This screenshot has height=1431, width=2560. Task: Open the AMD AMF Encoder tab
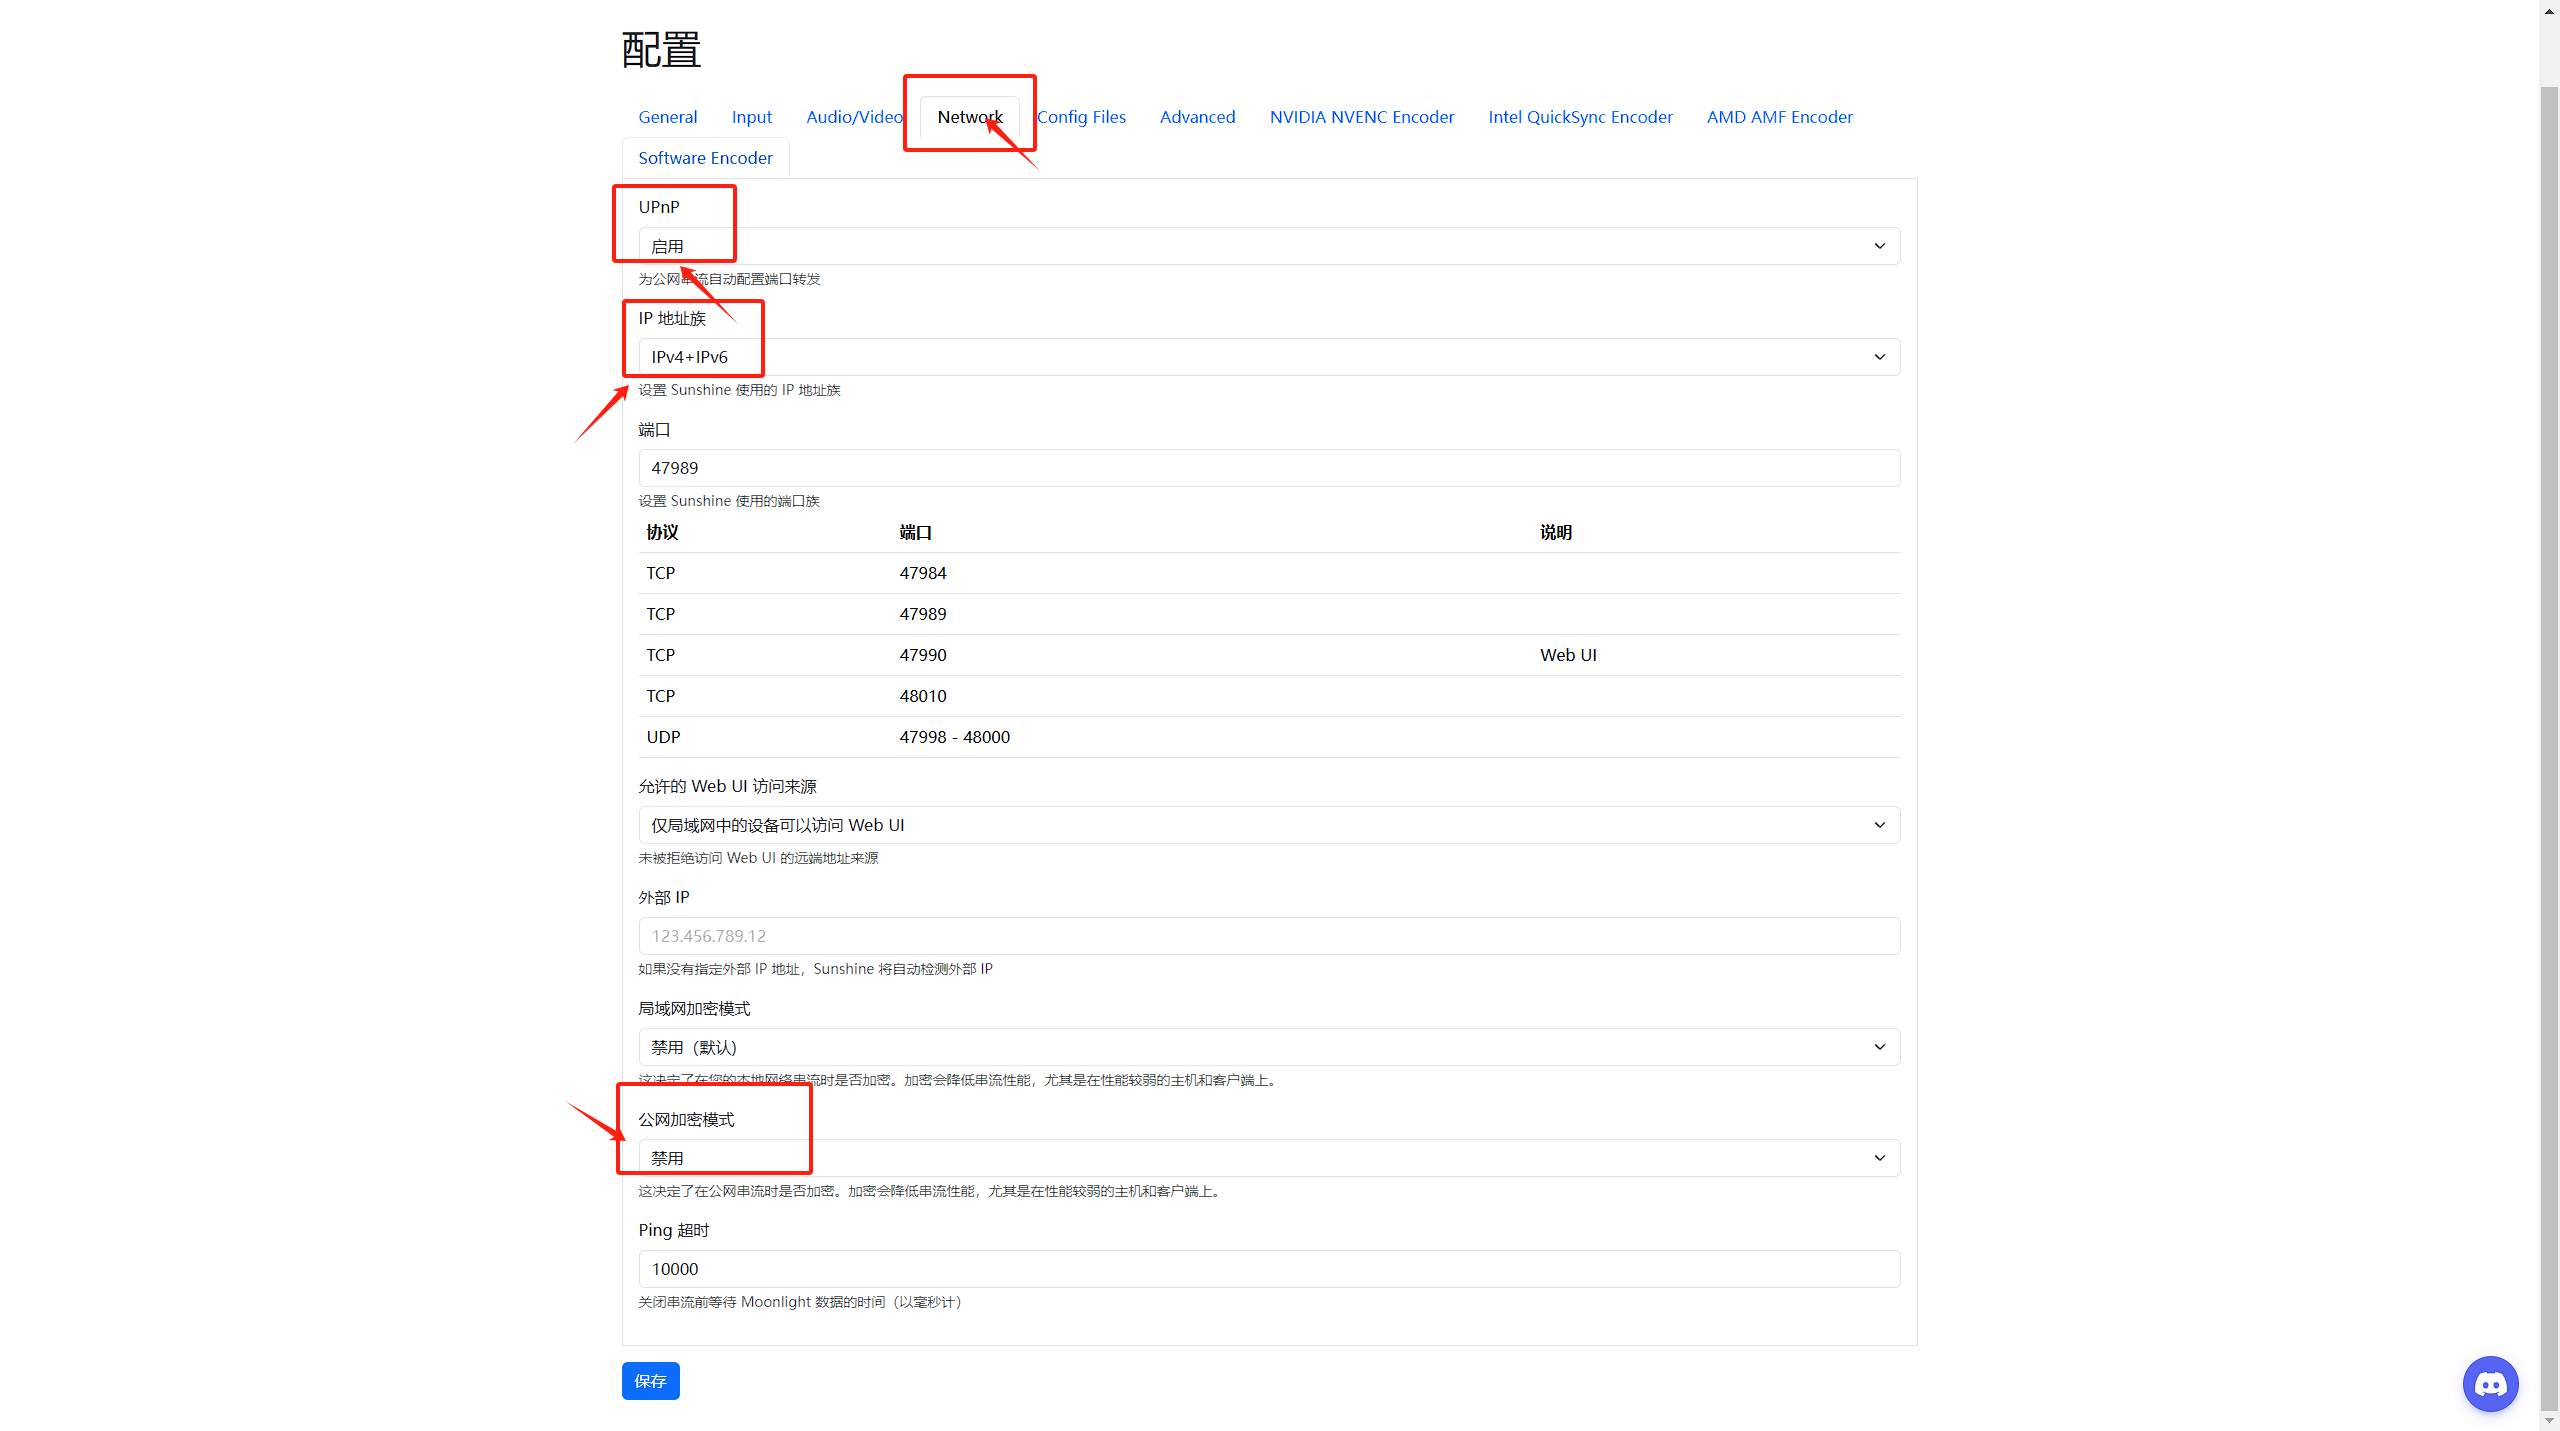(x=1779, y=117)
